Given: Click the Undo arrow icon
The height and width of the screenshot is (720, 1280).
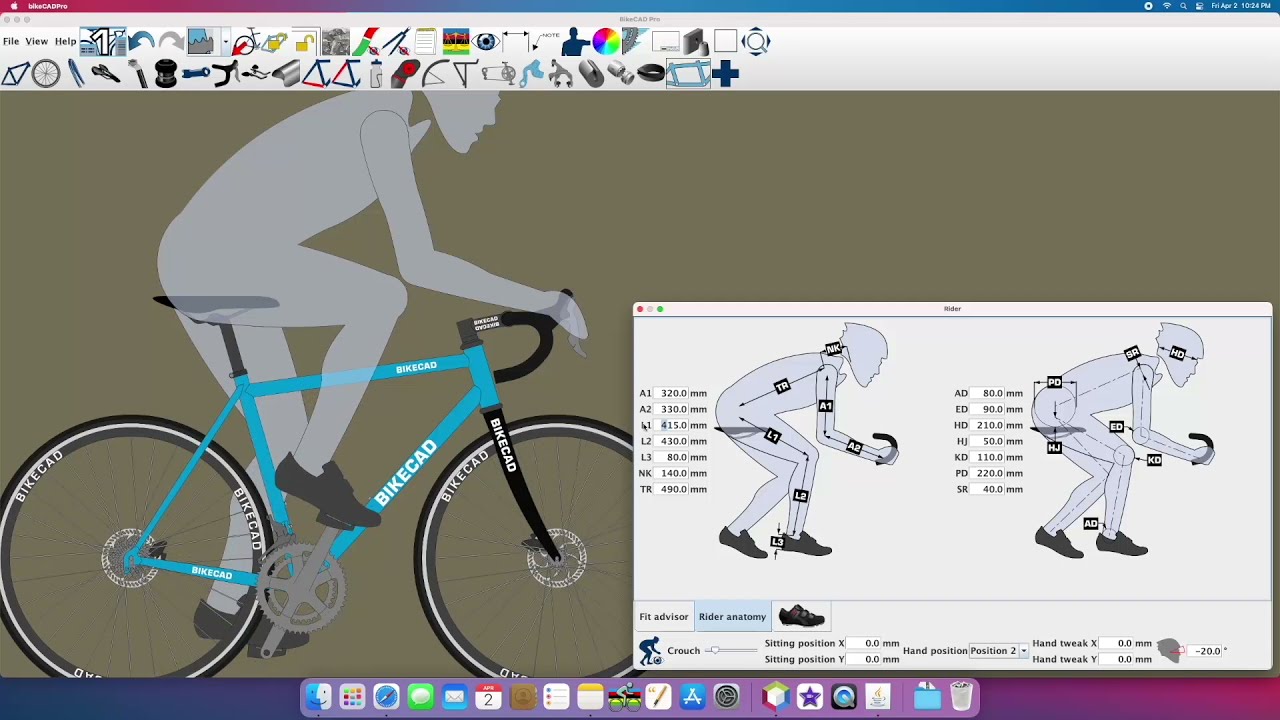Looking at the screenshot, I should pyautogui.click(x=141, y=42).
